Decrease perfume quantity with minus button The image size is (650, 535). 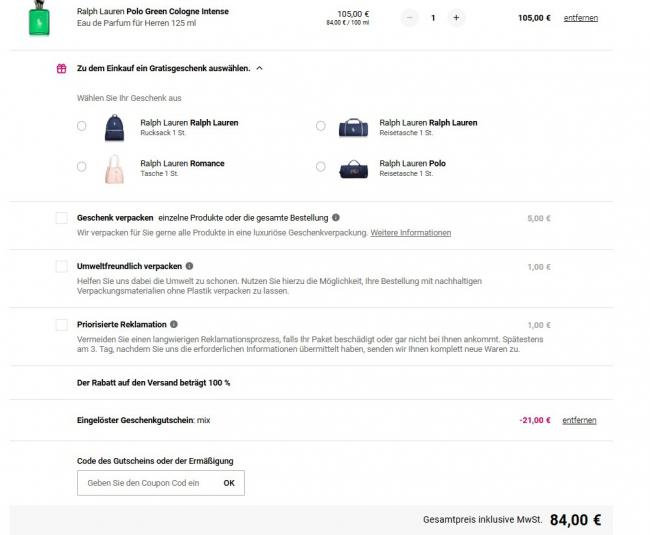click(411, 18)
